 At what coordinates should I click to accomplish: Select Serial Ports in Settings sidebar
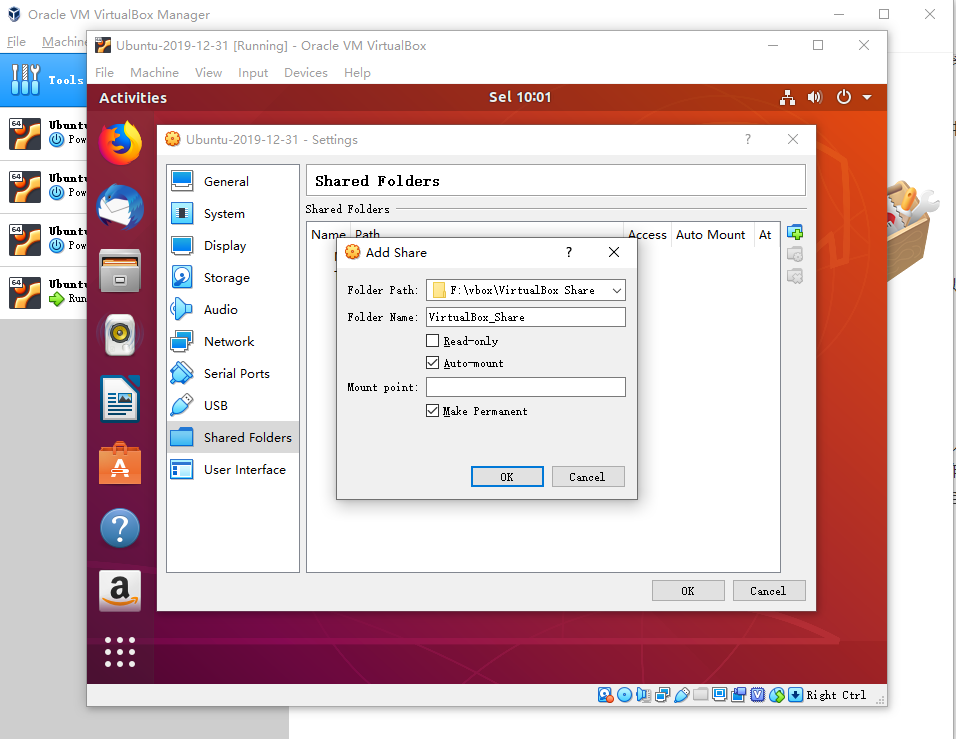point(233,373)
